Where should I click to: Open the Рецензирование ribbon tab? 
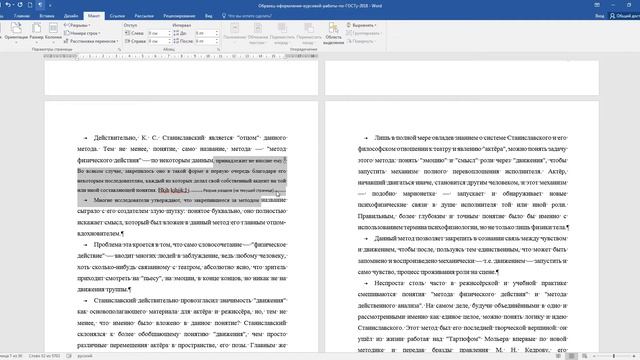(179, 16)
